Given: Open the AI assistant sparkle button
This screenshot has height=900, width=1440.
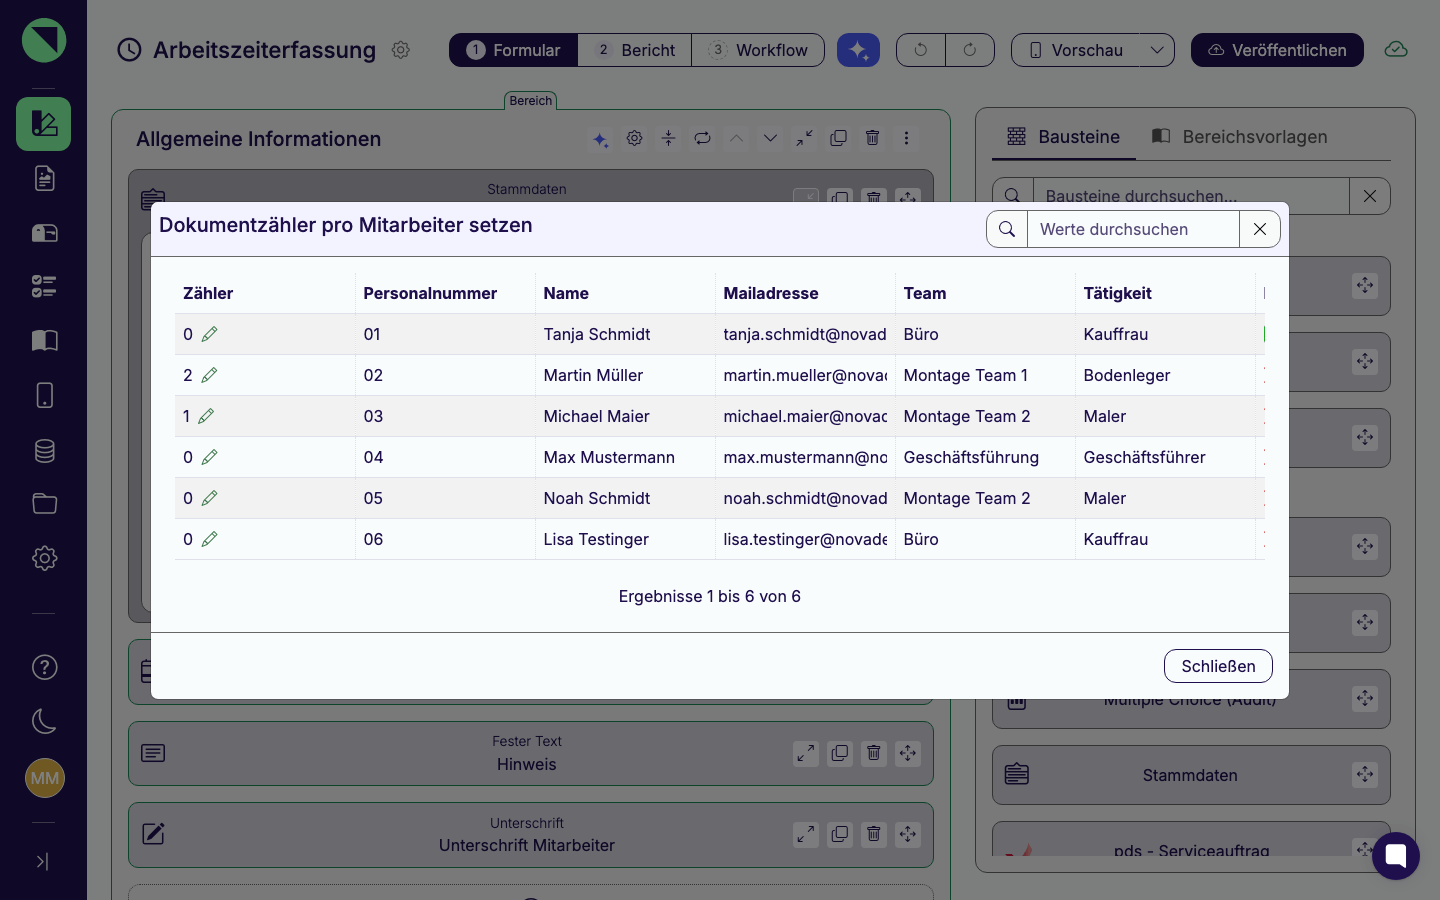Looking at the screenshot, I should click(858, 50).
